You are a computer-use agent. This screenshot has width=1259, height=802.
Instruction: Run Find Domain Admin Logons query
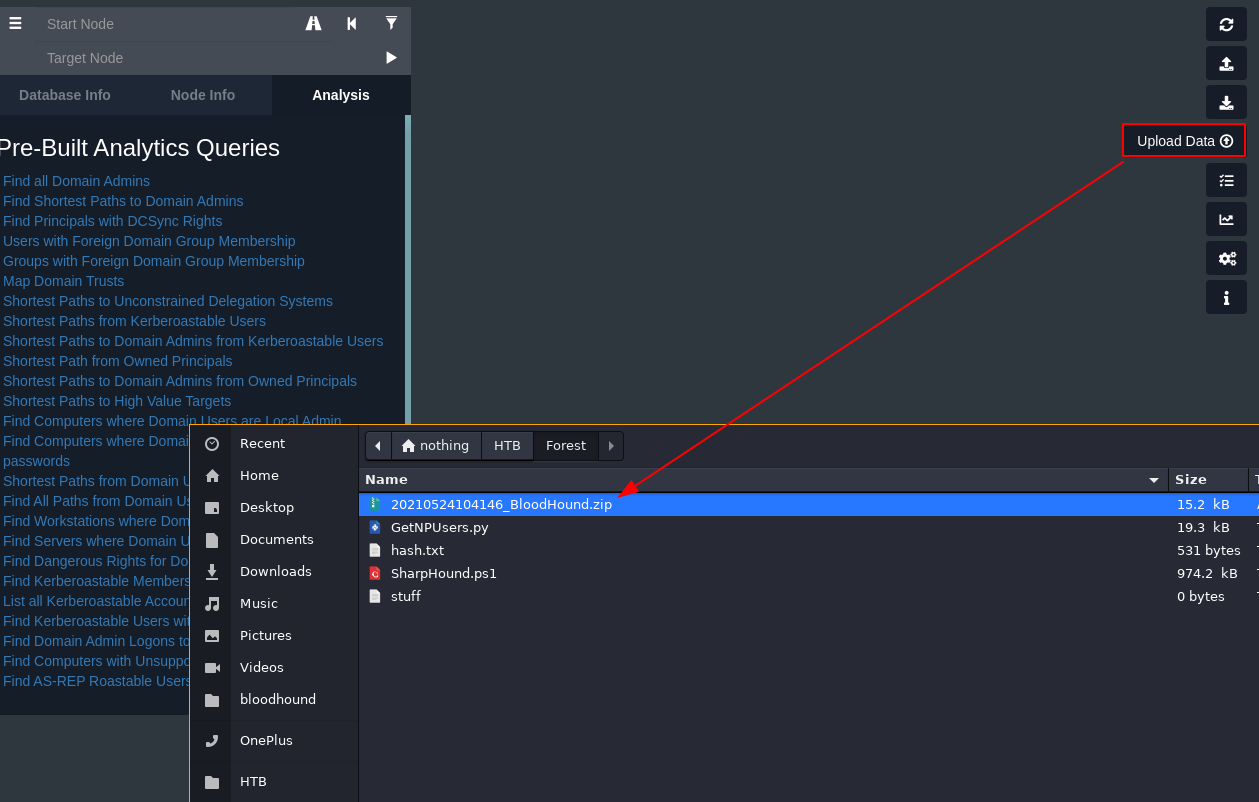96,641
